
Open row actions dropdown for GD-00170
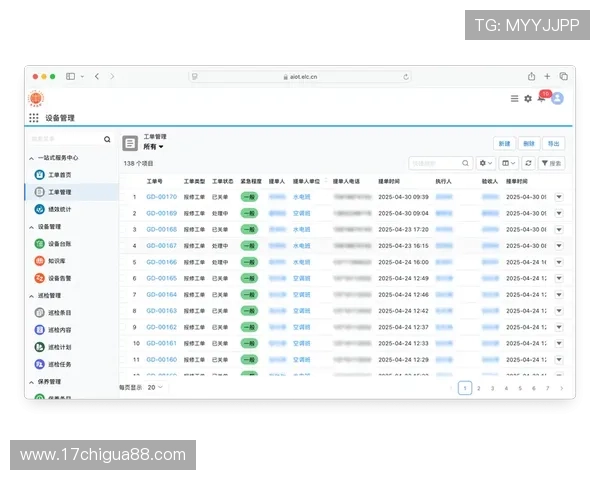pyautogui.click(x=559, y=197)
